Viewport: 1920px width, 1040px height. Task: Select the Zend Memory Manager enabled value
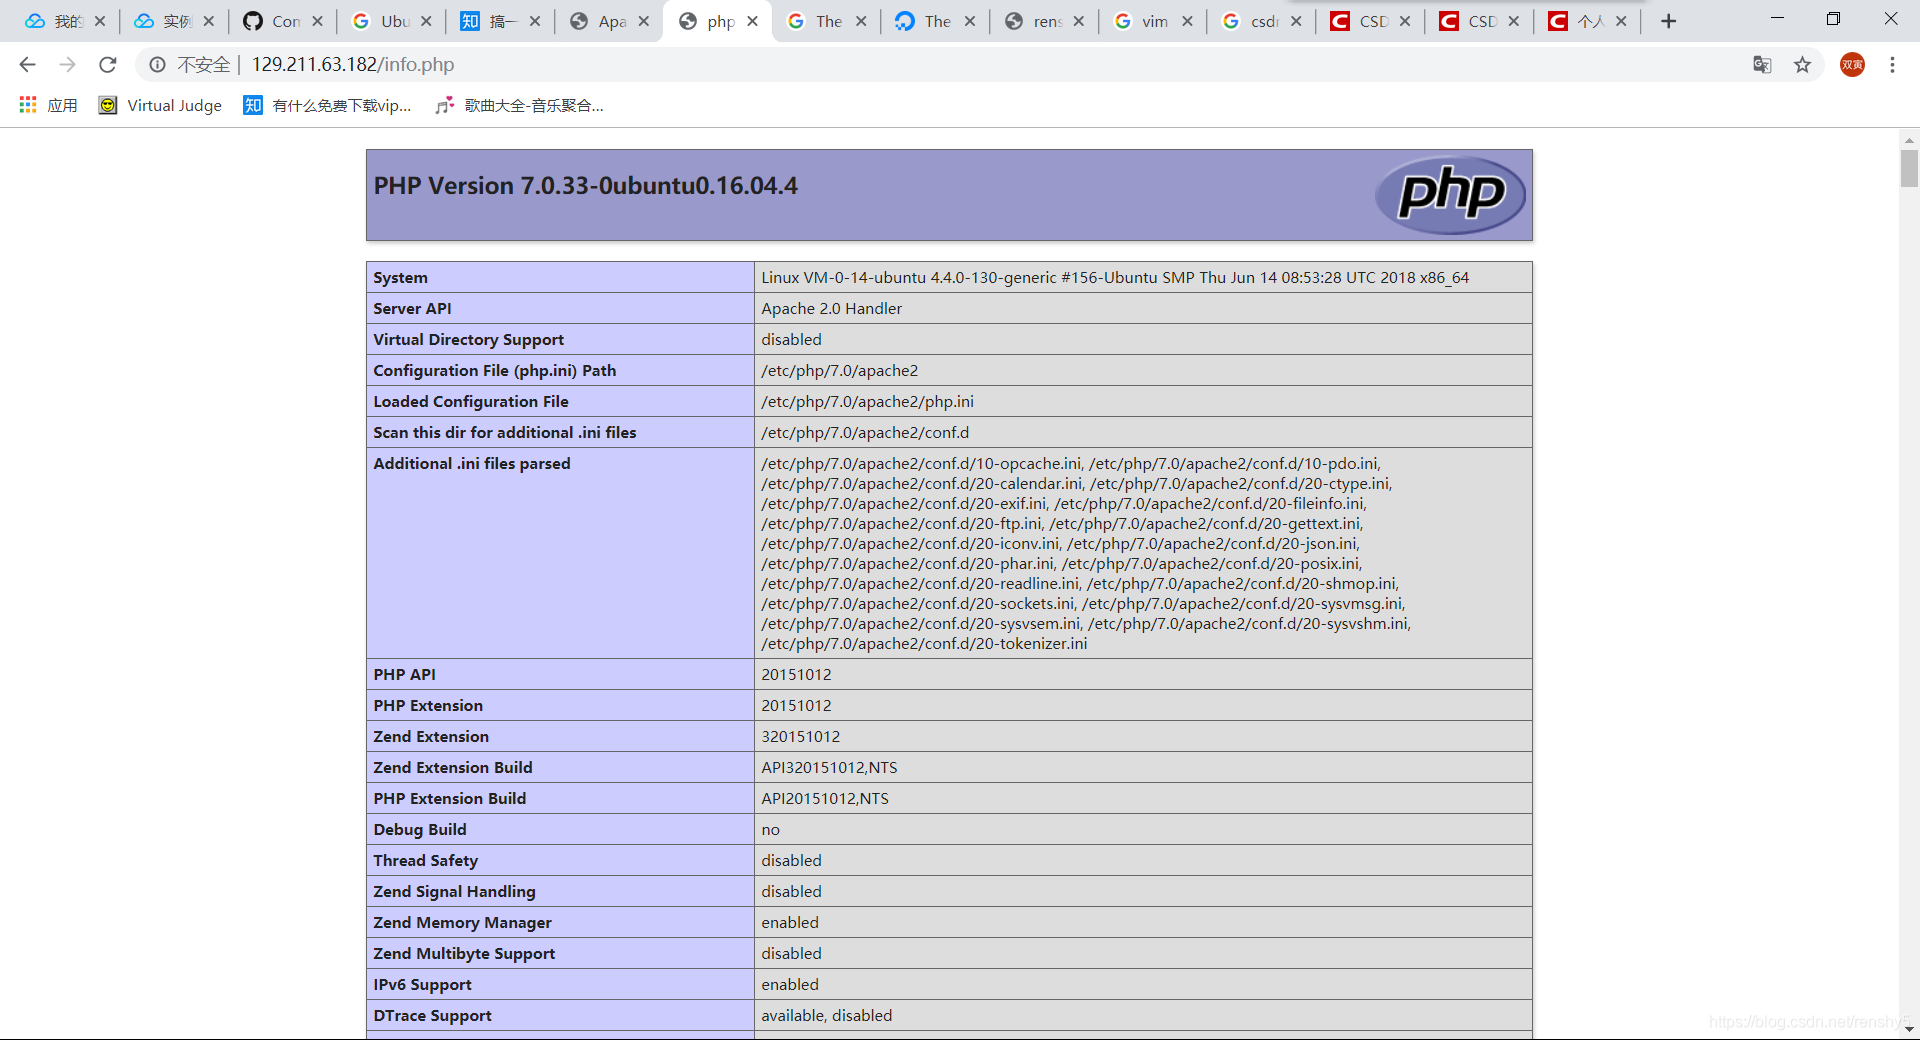[789, 923]
